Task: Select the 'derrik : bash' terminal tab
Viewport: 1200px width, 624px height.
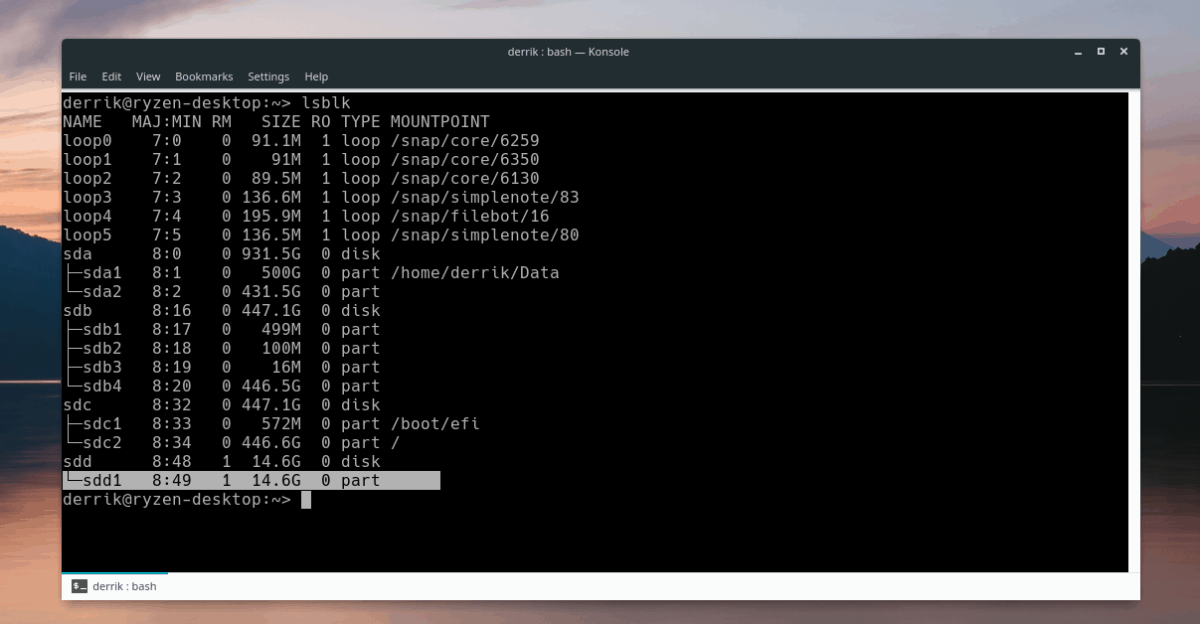Action: click(x=115, y=586)
